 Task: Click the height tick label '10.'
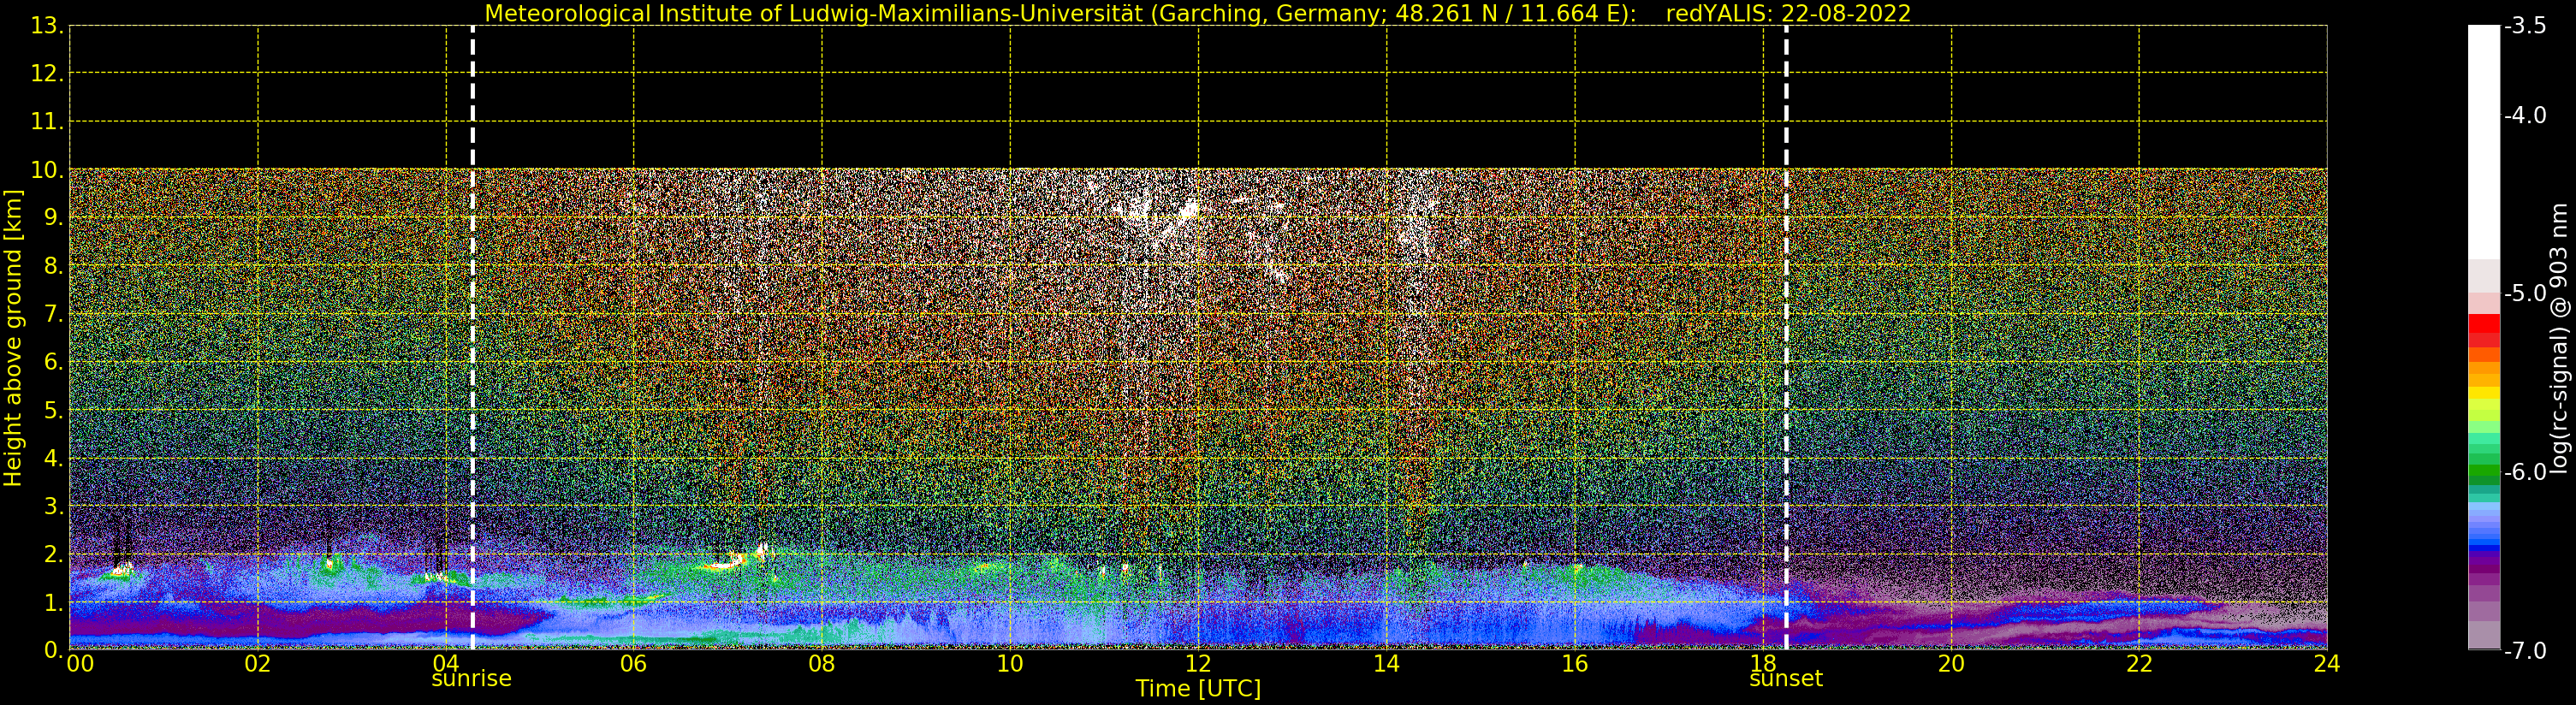(x=47, y=170)
